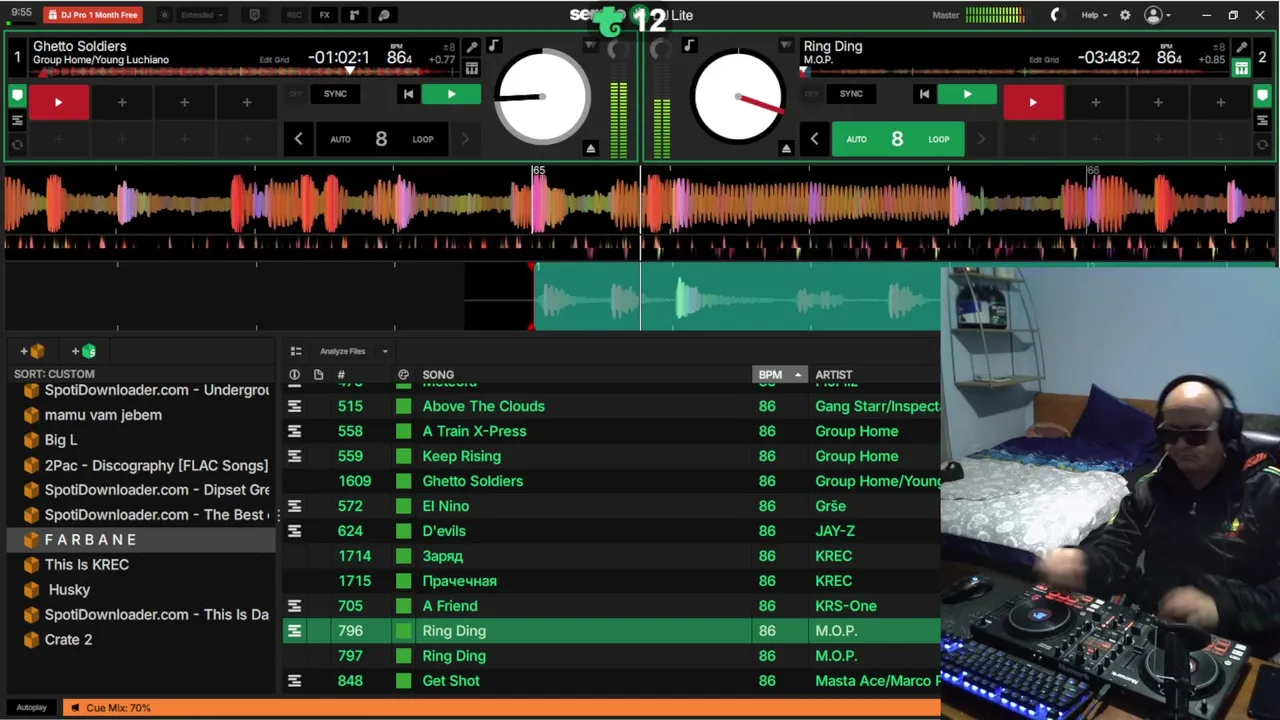Play deck 1 with green play button
Image resolution: width=1280 pixels, height=720 pixels.
click(451, 94)
